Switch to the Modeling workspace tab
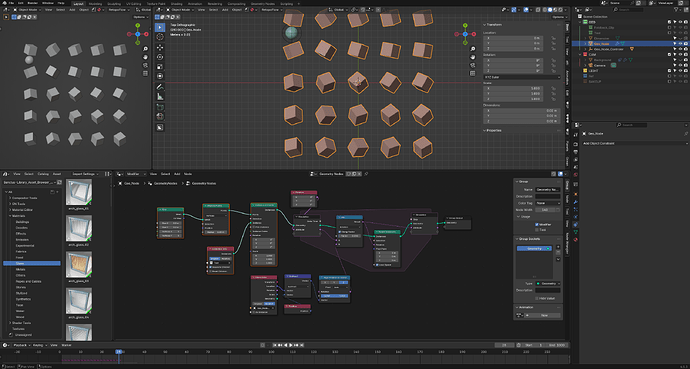 [95, 3]
